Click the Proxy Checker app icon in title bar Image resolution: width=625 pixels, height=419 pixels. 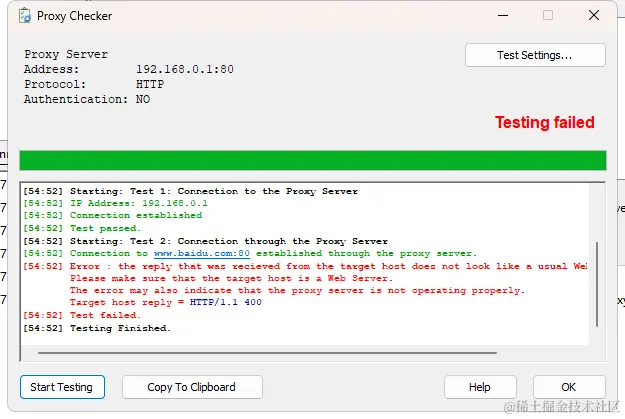[25, 16]
